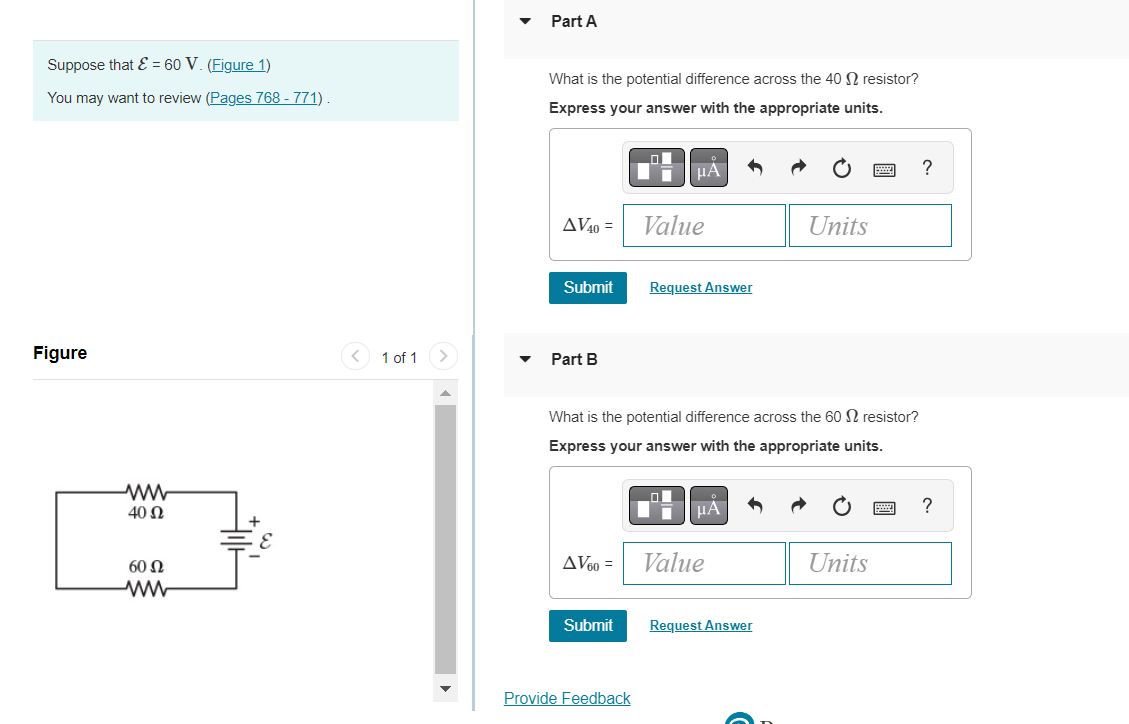The width and height of the screenshot is (1129, 724).
Task: Open the Figure 1 link
Action: coord(238,64)
